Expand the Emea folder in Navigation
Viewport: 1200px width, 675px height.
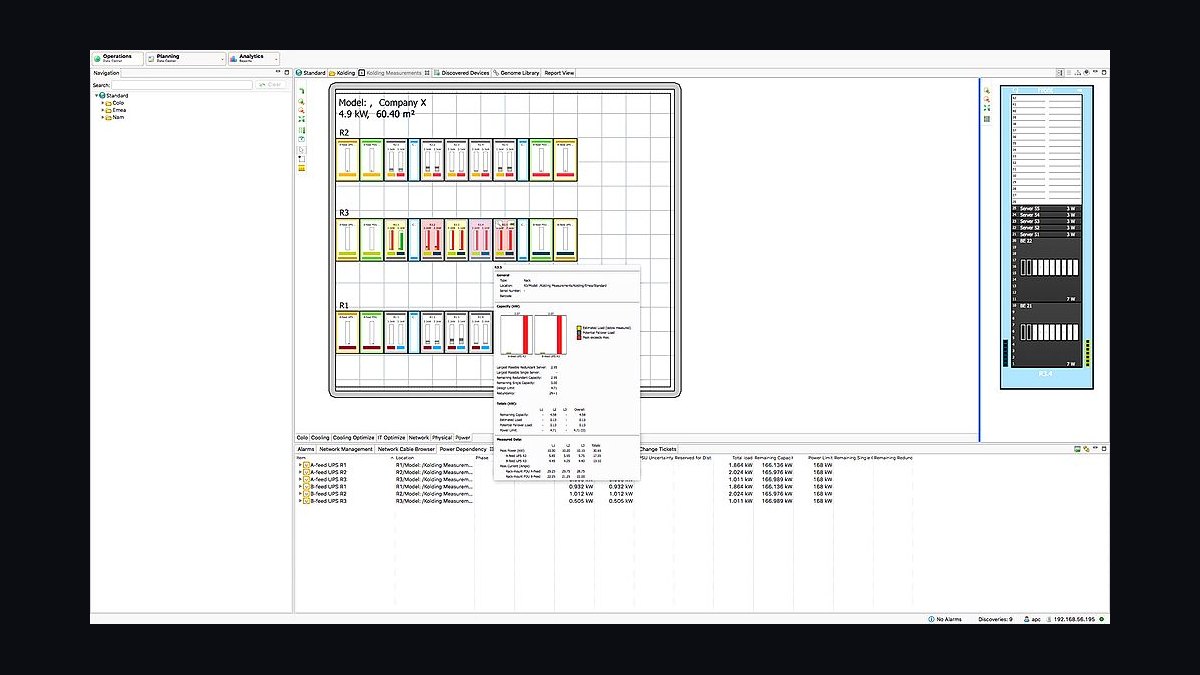click(102, 110)
